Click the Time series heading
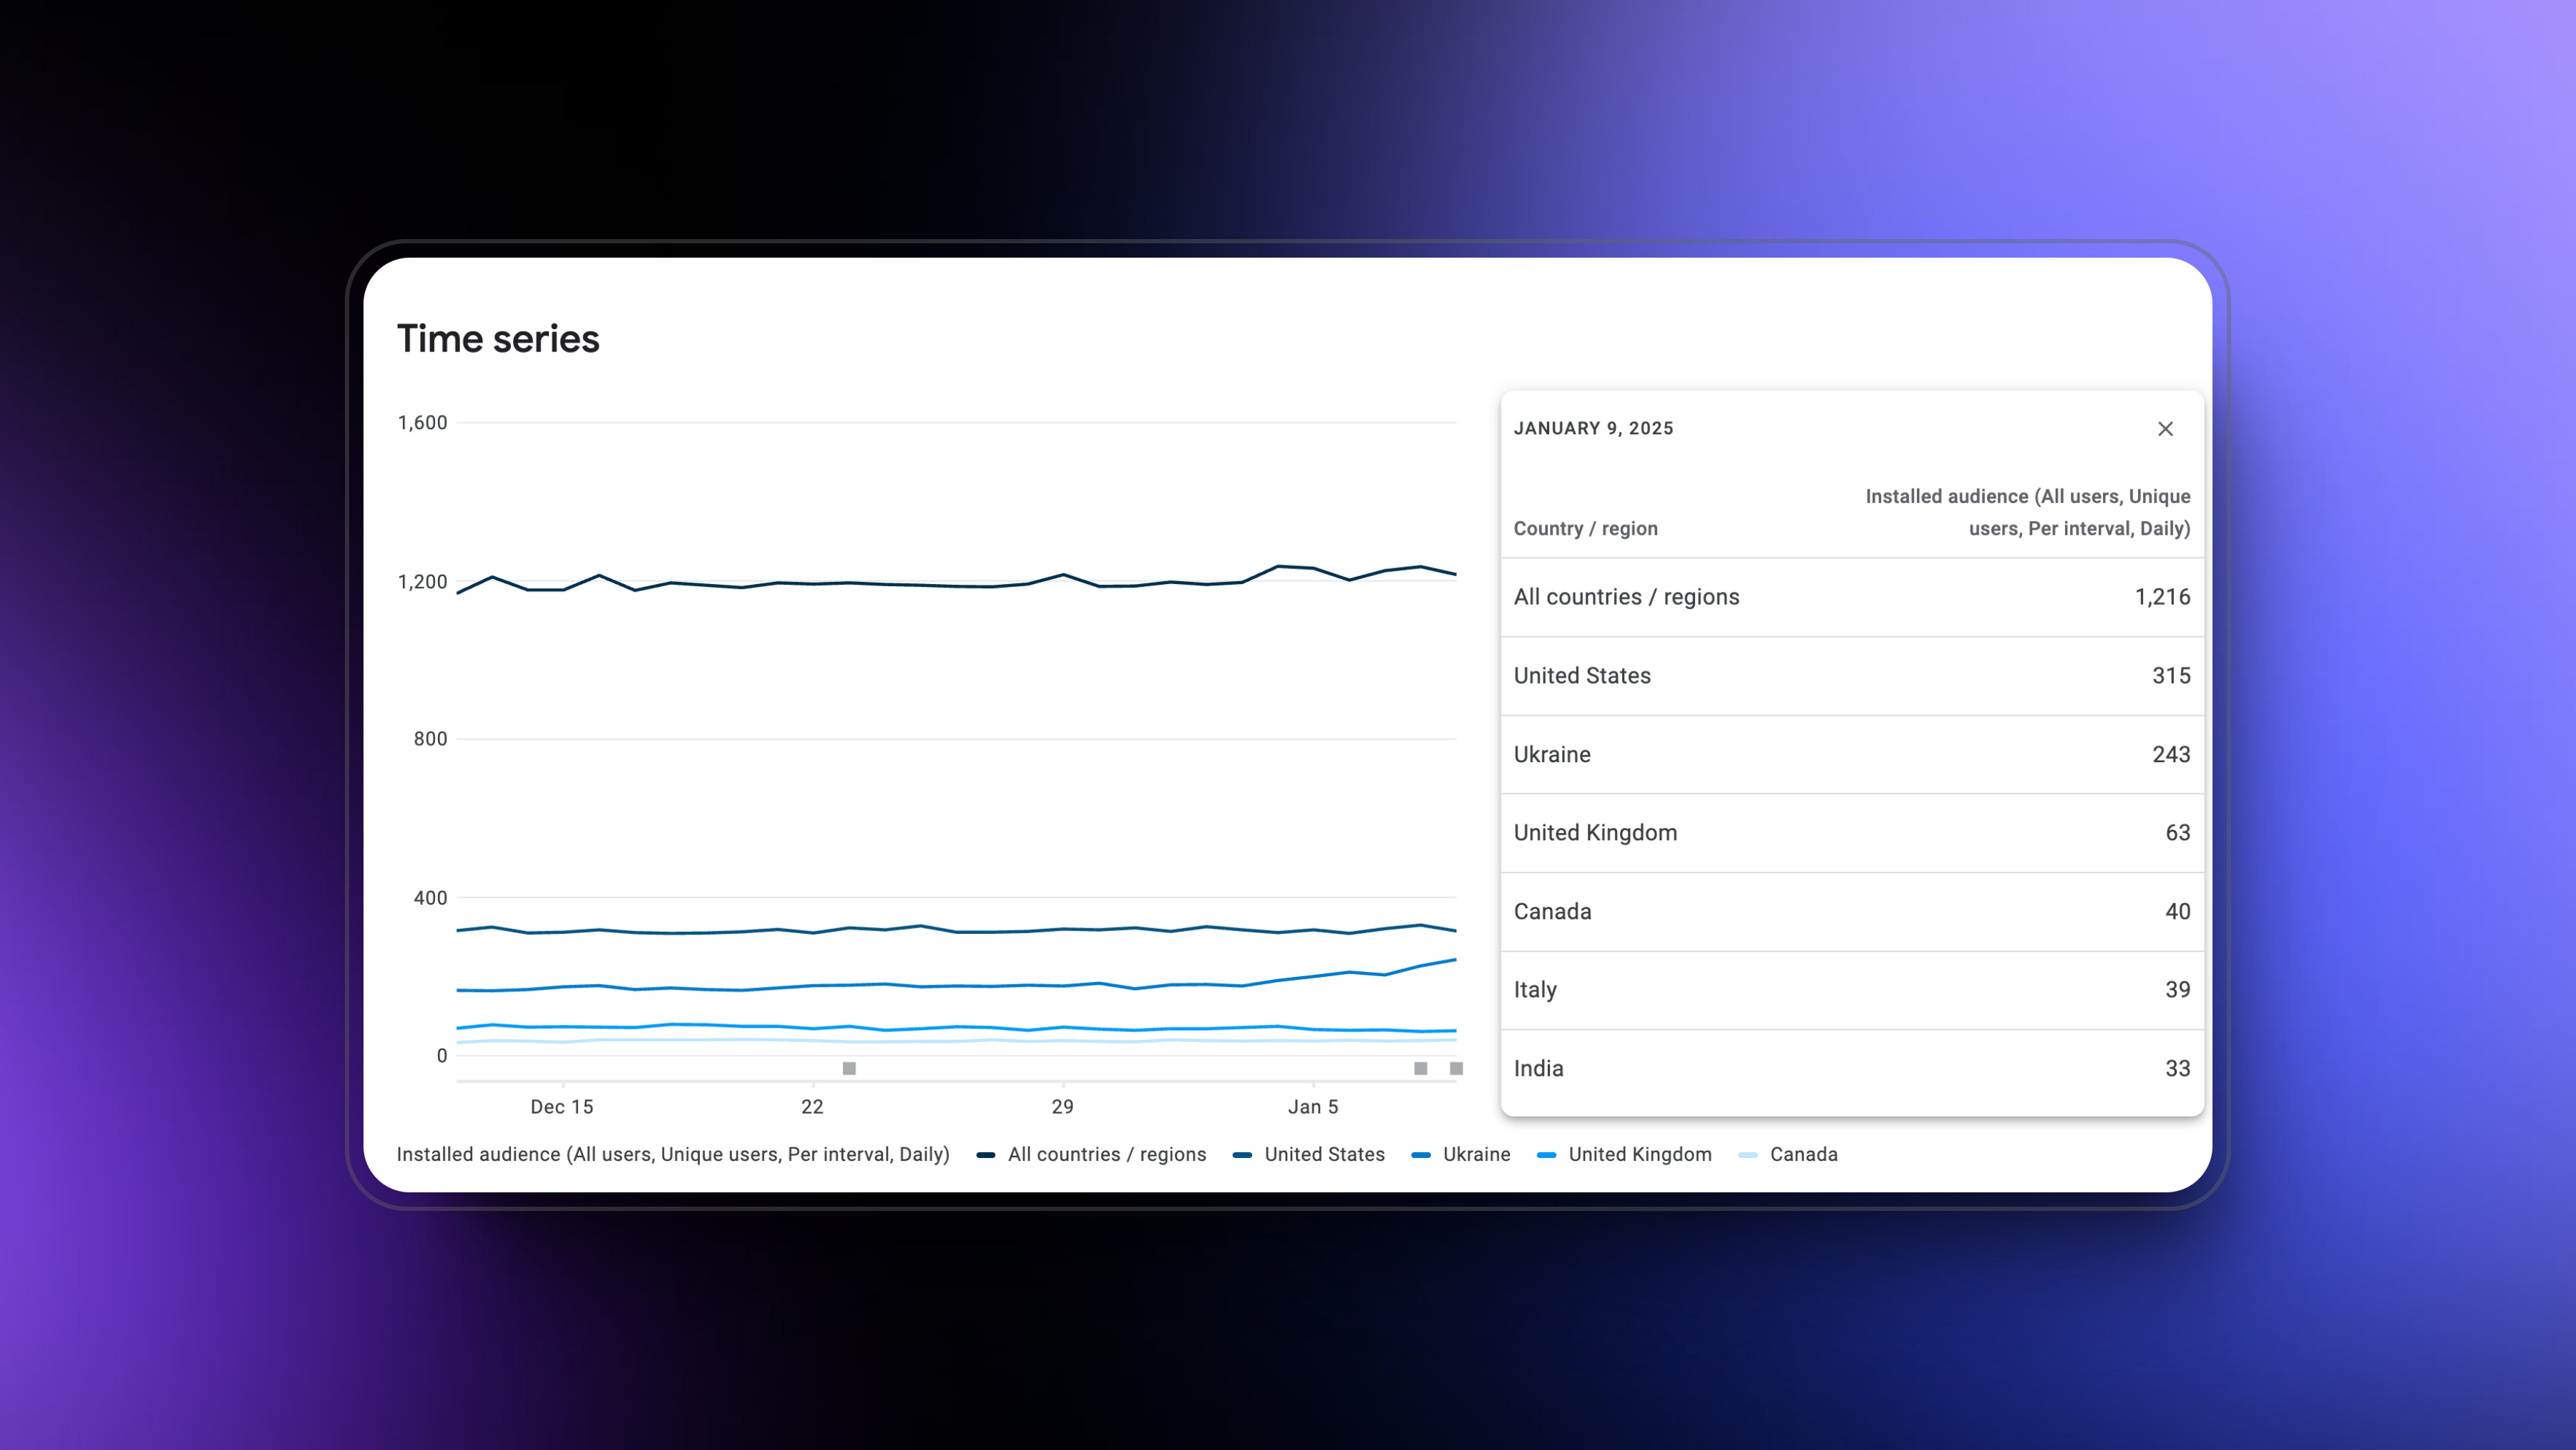The width and height of the screenshot is (2576, 1450). (498, 339)
